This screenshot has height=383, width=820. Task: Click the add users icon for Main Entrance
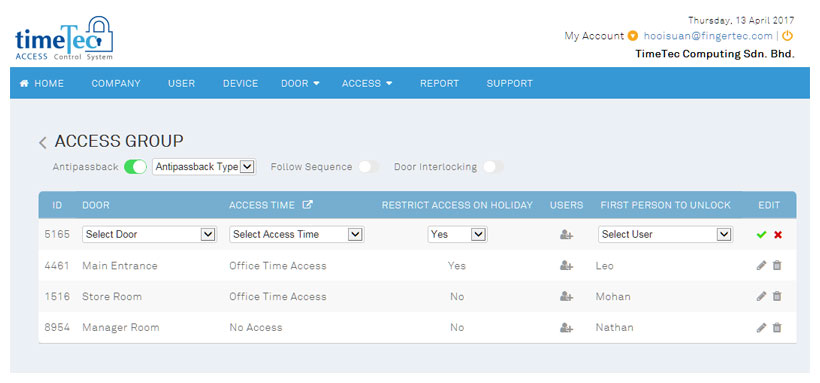point(566,266)
